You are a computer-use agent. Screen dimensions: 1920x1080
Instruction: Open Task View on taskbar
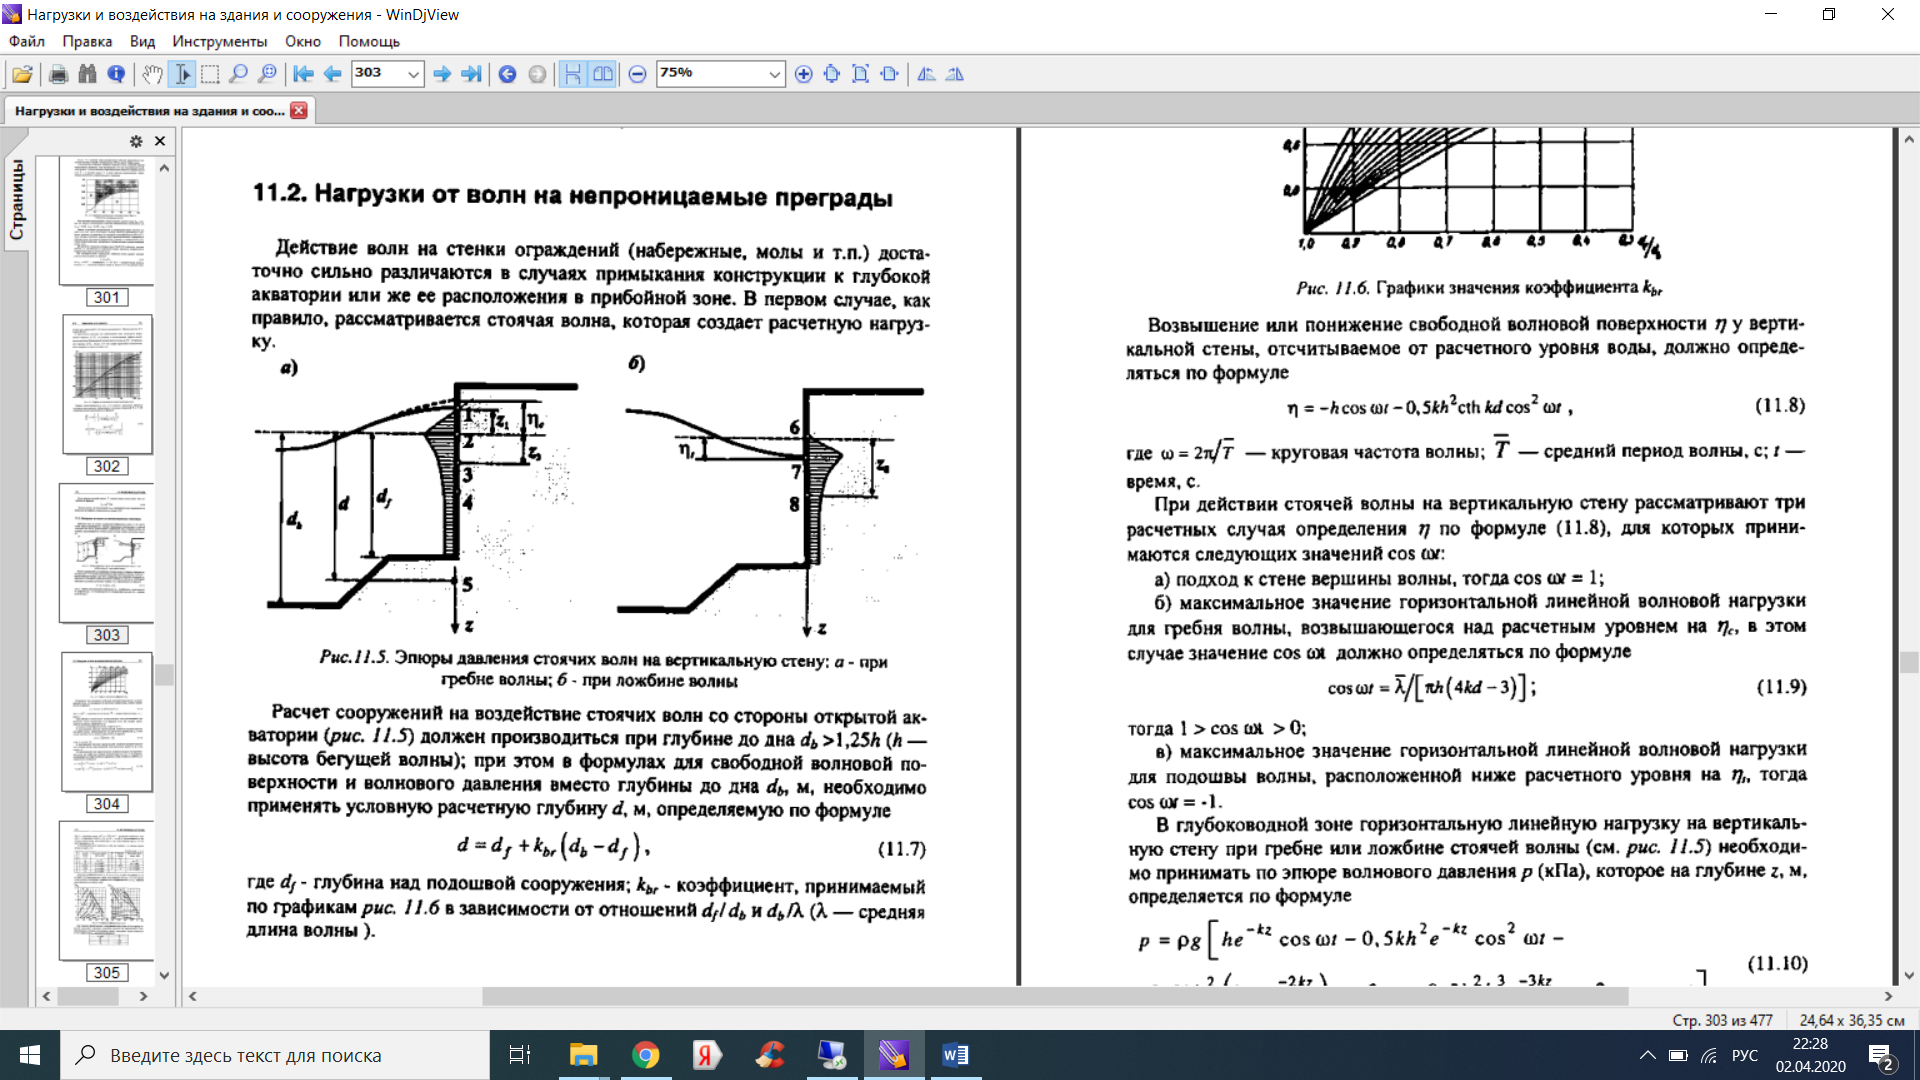click(x=520, y=1055)
